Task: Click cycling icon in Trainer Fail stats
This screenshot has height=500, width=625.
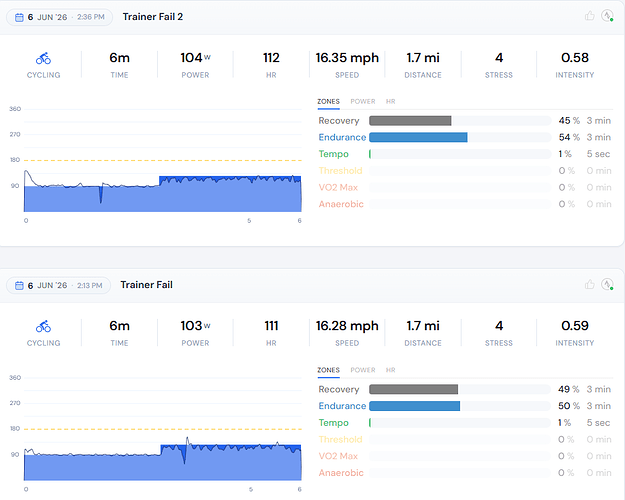Action: point(43,327)
